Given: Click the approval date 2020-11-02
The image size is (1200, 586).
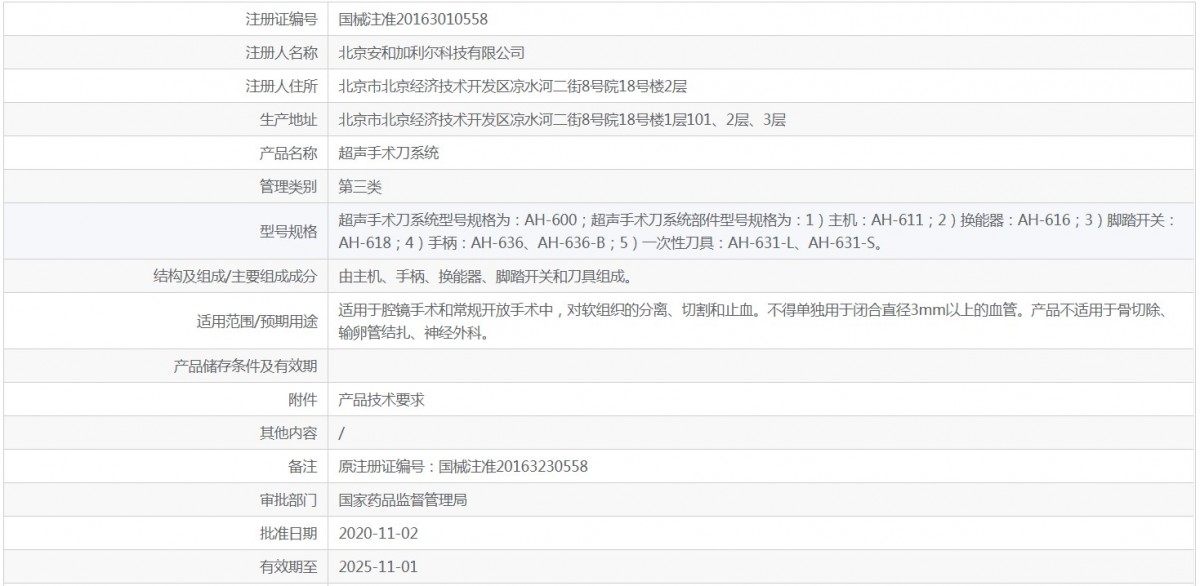Looking at the screenshot, I should click(x=378, y=533).
